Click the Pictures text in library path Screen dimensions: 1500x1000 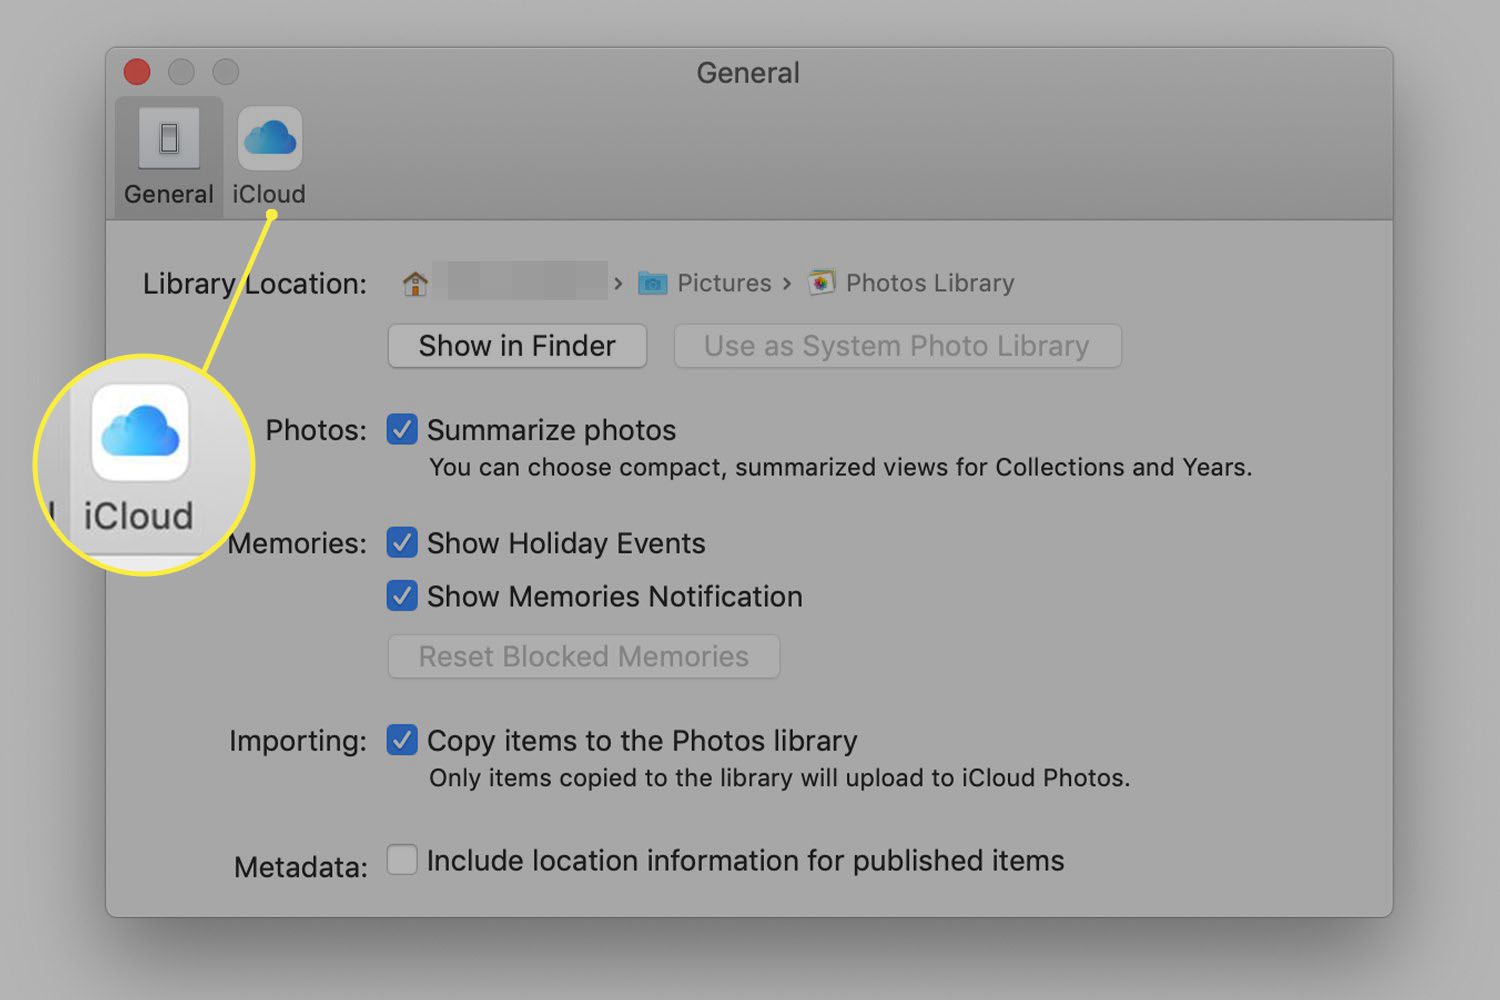pos(724,283)
